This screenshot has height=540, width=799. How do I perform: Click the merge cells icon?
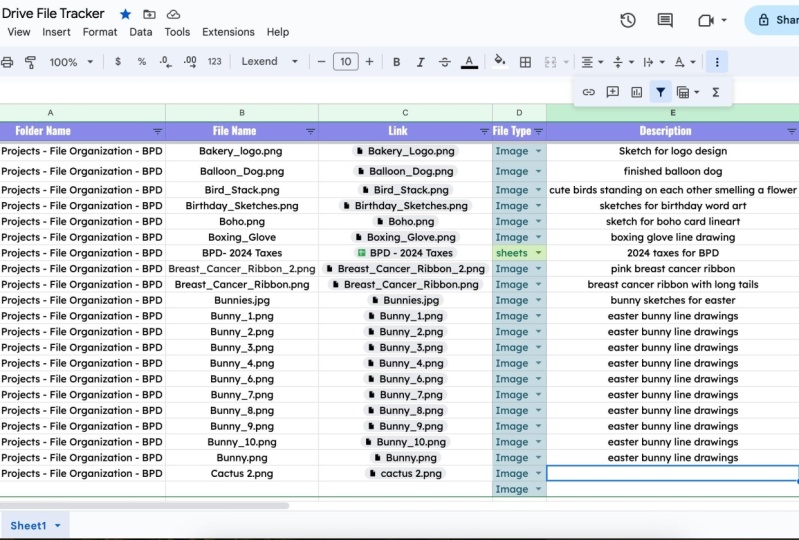[x=550, y=62]
